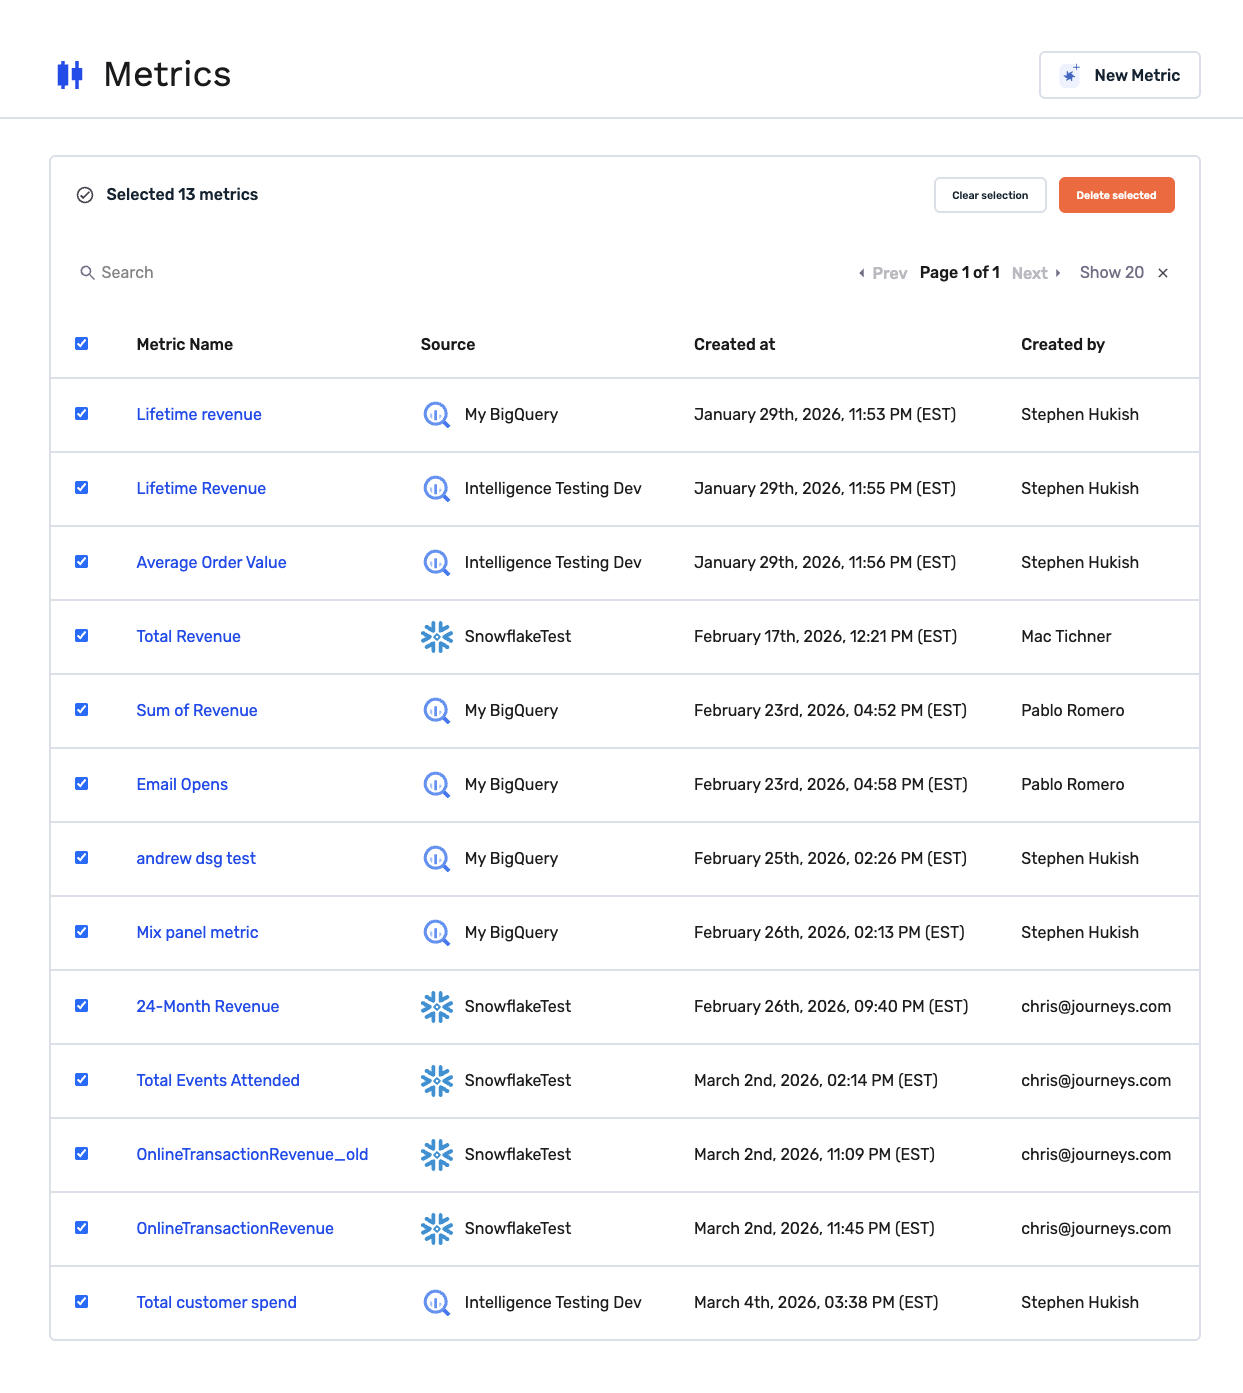Click the Delete selected button
The image size is (1243, 1393).
(x=1116, y=195)
